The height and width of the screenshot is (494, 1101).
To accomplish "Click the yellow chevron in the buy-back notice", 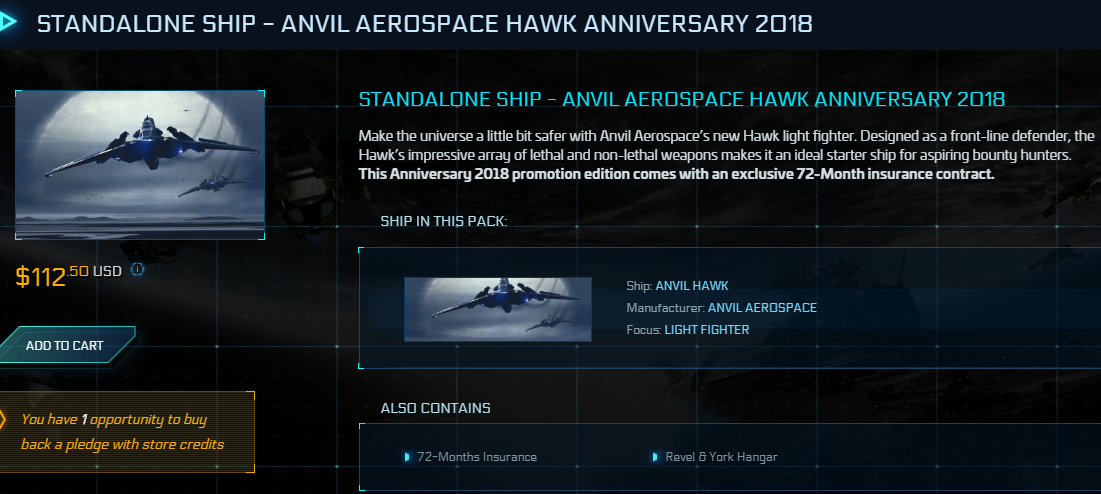I will click(x=5, y=419).
